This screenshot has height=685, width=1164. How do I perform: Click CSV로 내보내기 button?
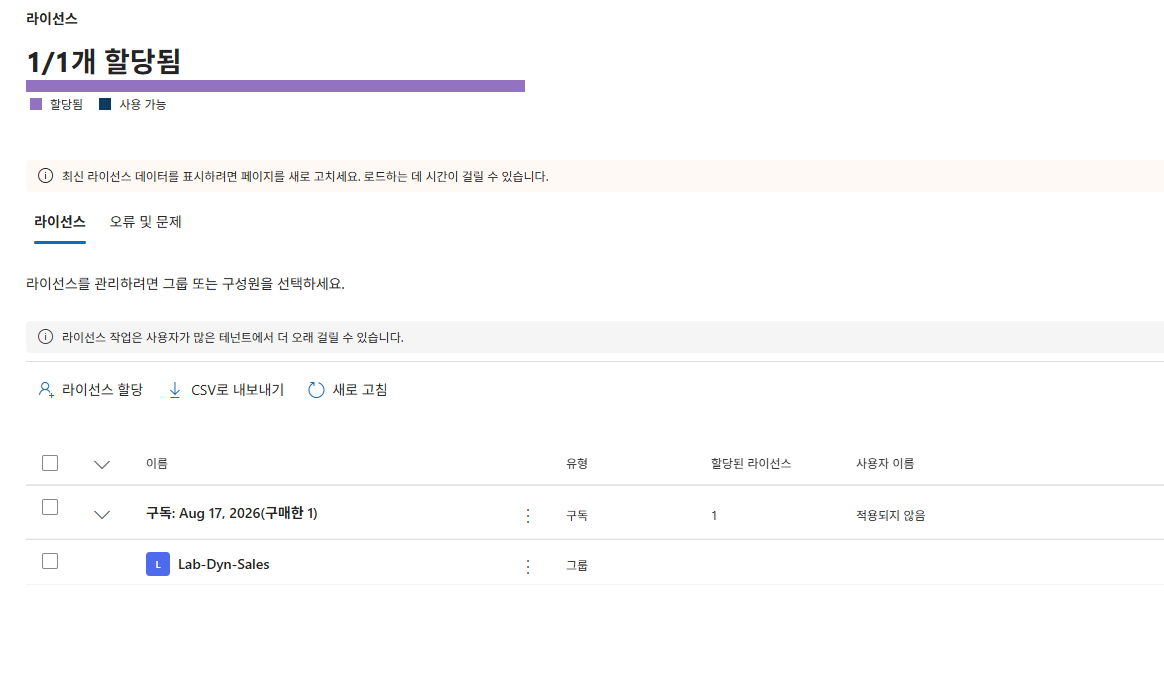226,390
